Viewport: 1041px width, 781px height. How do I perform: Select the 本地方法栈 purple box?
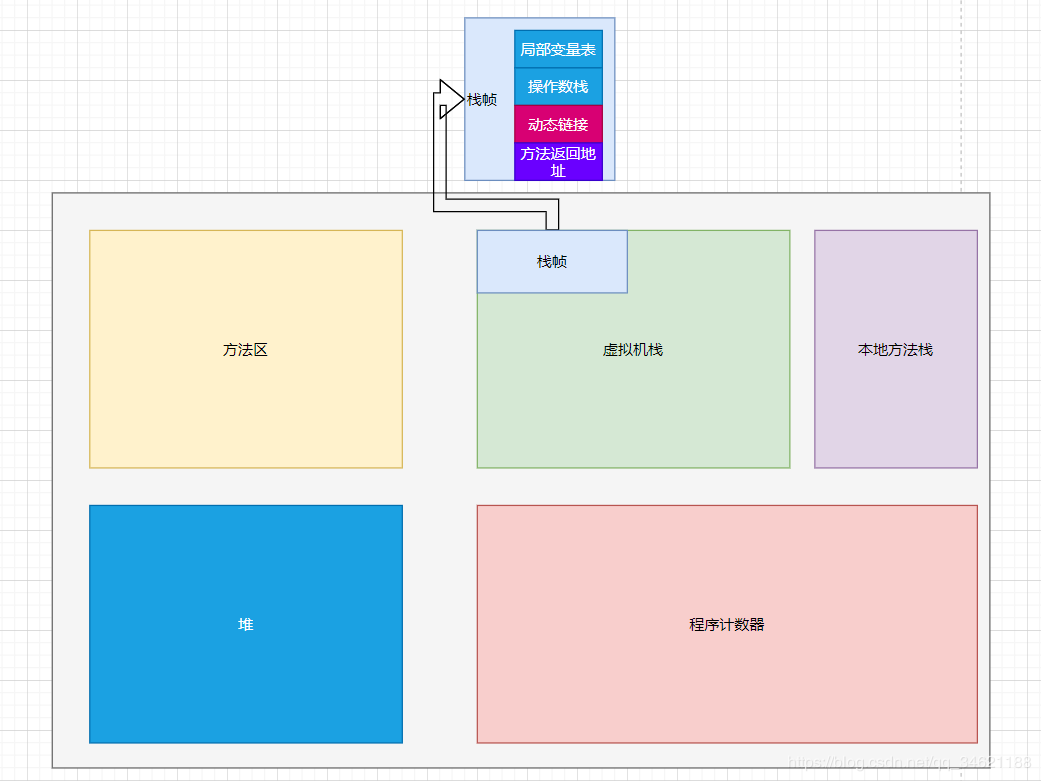896,349
